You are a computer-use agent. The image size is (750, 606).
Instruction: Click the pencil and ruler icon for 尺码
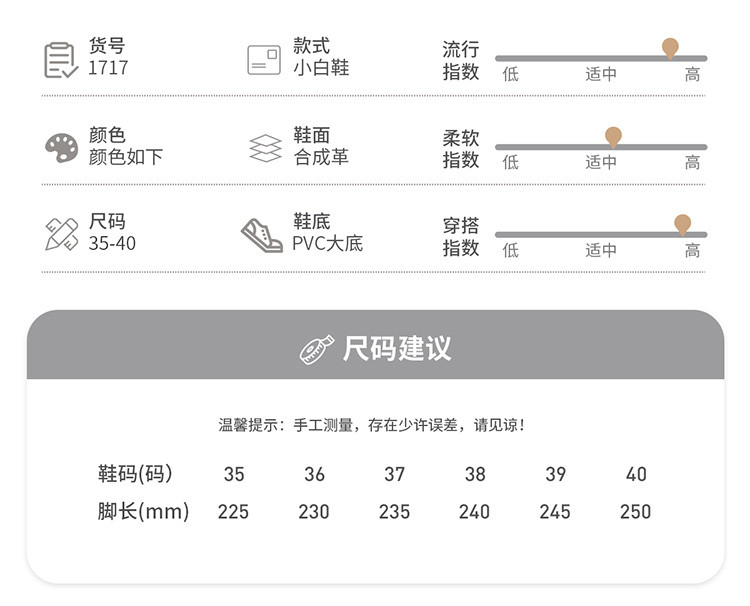click(x=61, y=234)
